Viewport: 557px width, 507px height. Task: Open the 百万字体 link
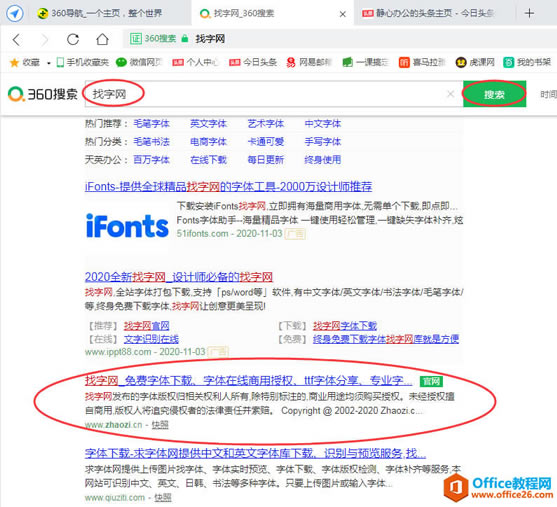click(x=151, y=160)
